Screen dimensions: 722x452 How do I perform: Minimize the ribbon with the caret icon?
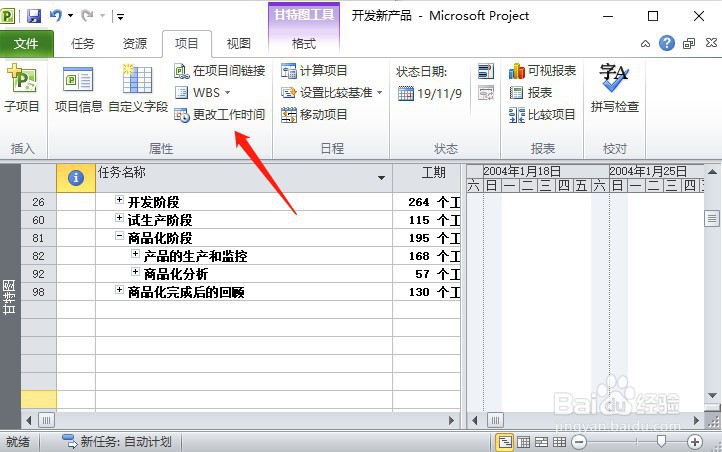pyautogui.click(x=645, y=44)
